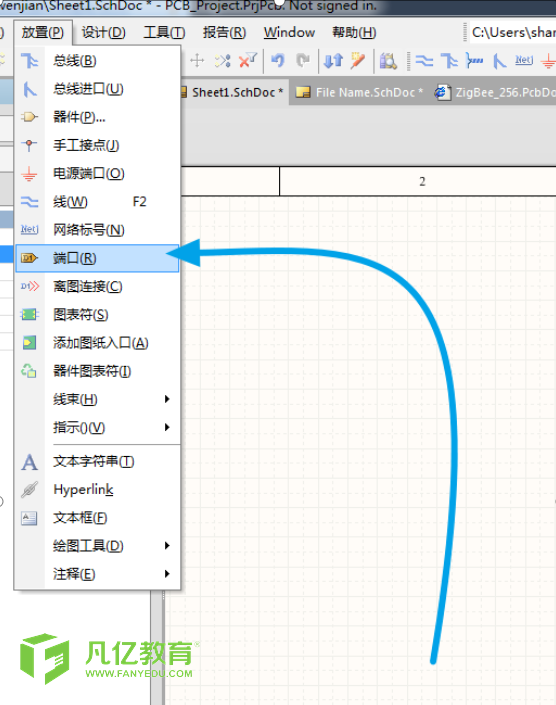Select Text Frame 文本框(F)
556x705 pixels.
point(97,518)
